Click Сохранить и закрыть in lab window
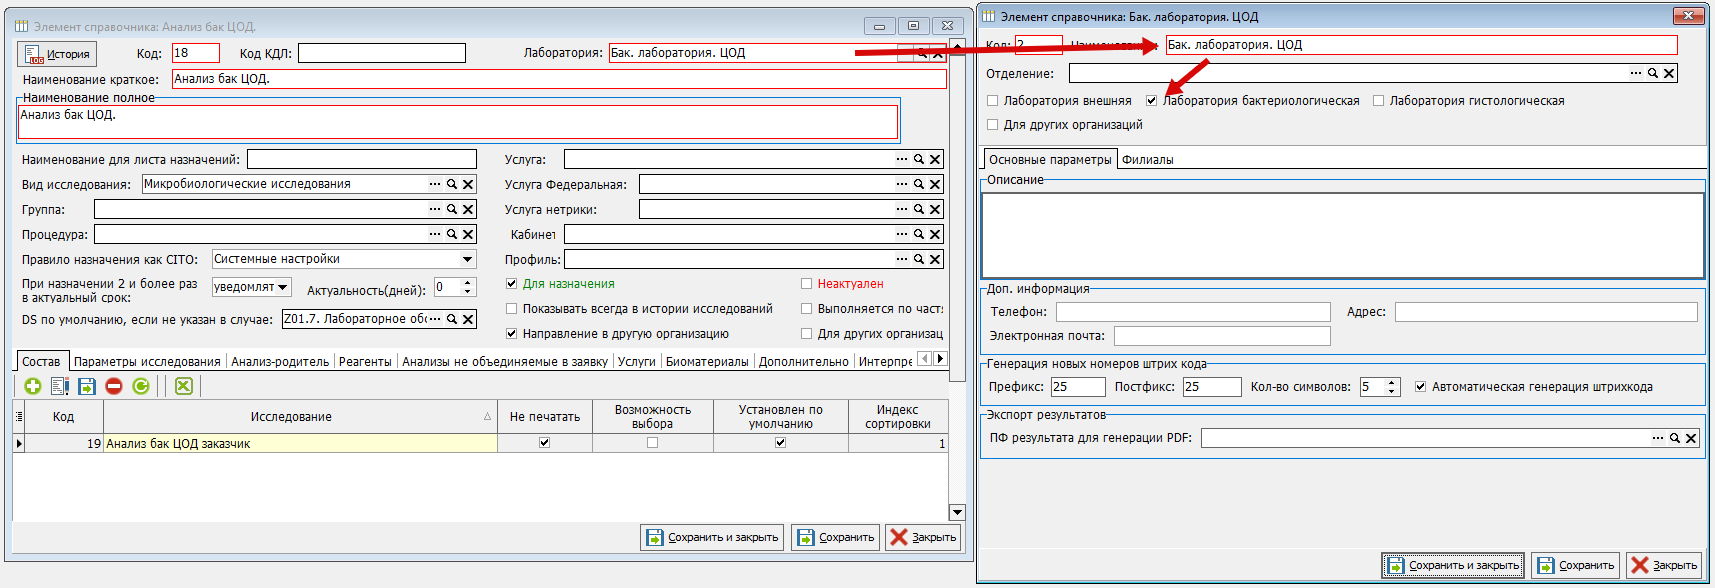This screenshot has width=1715, height=588. point(1453,565)
